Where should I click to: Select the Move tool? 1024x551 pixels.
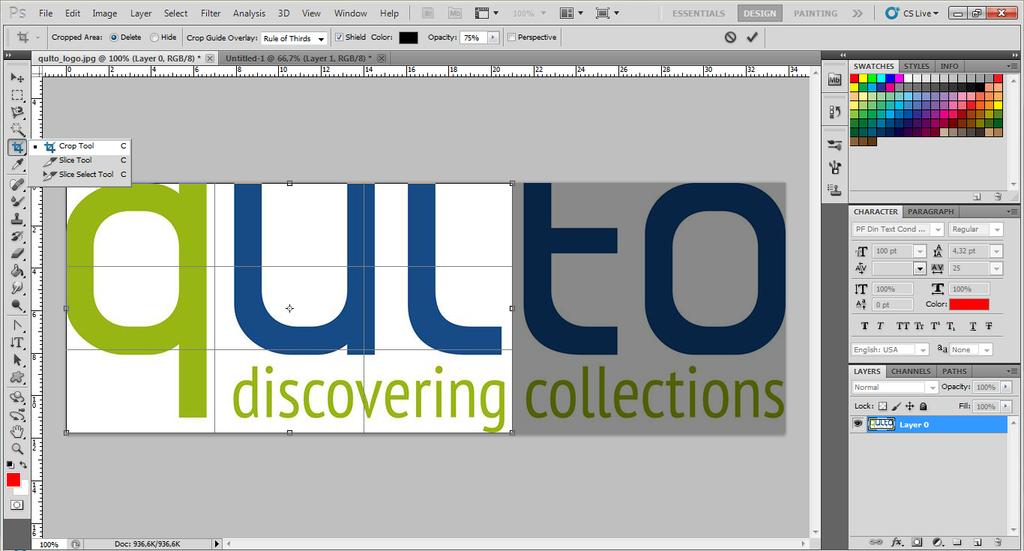[17, 78]
